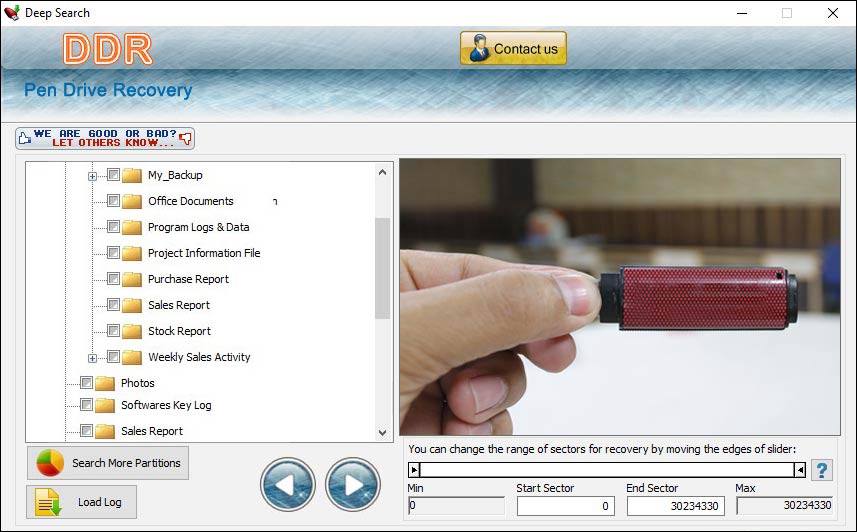The image size is (857, 532).
Task: Select the Office Documents folder name
Action: click(191, 201)
